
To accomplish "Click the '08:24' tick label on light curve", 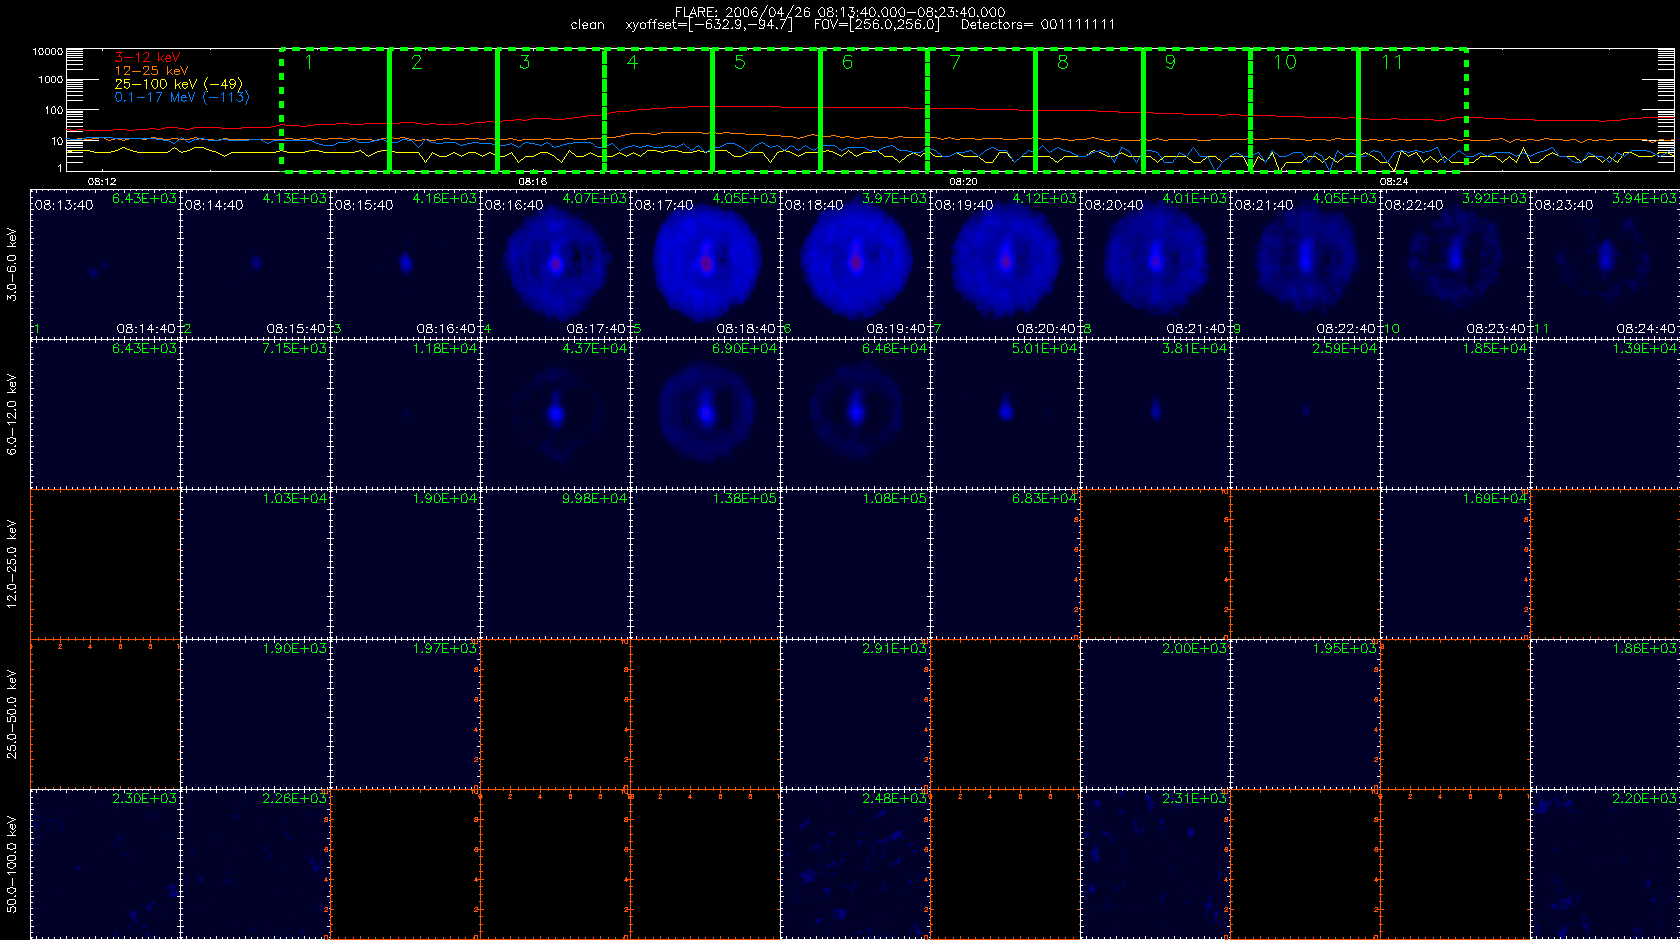I will click(x=1394, y=182).
